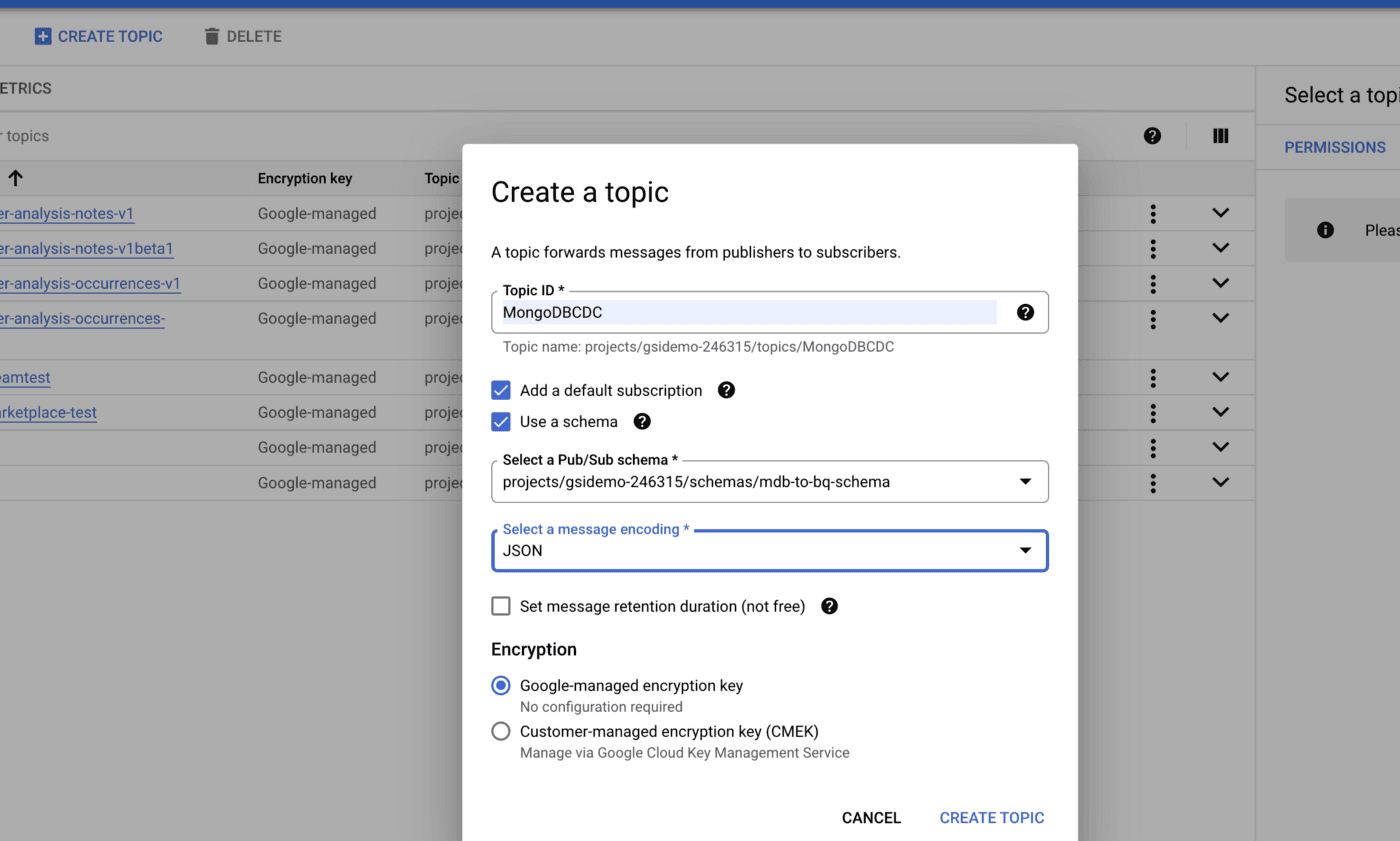Click help icon beside message retention duration
The height and width of the screenshot is (841, 1400).
(829, 606)
